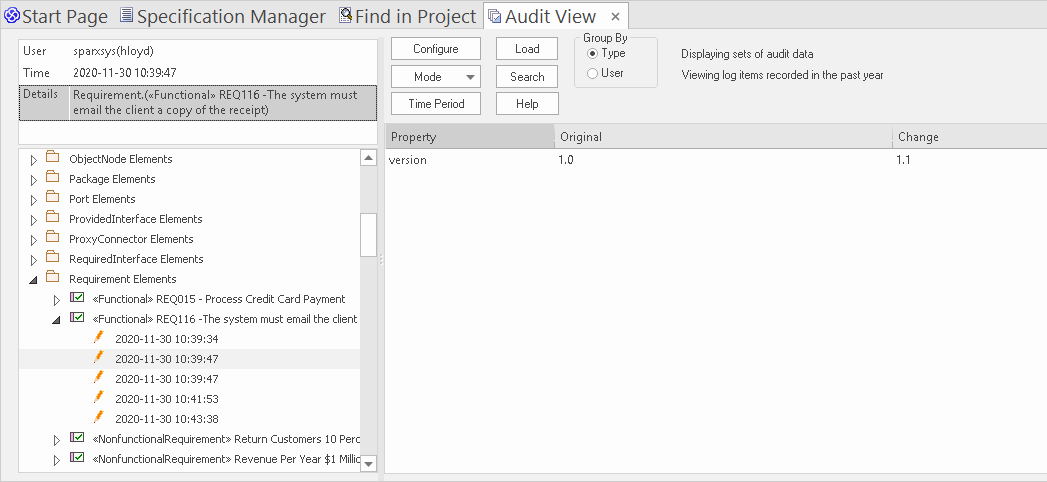The width and height of the screenshot is (1047, 482).
Task: Click pencil icon for 10:43:38 log entry
Action: pos(99,418)
